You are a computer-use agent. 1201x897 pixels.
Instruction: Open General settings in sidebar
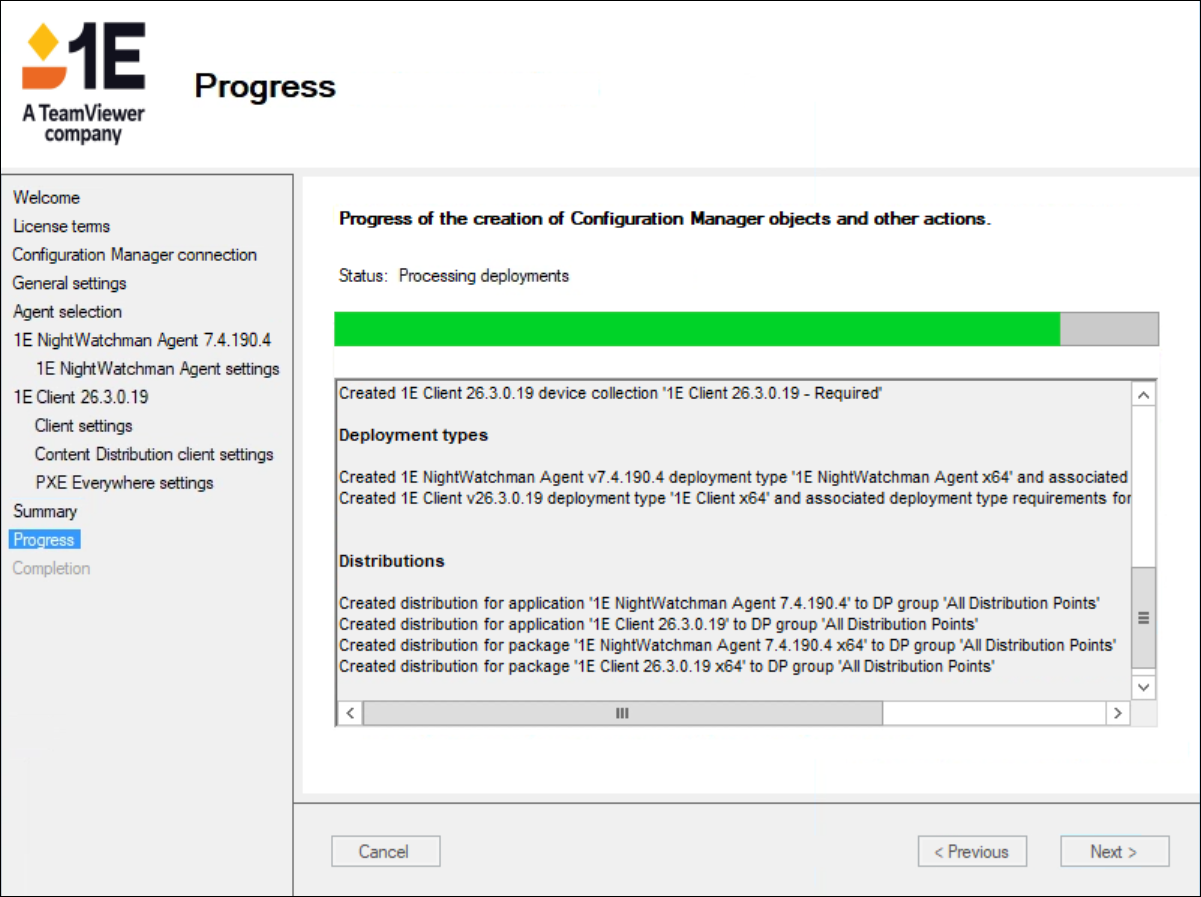tap(69, 283)
